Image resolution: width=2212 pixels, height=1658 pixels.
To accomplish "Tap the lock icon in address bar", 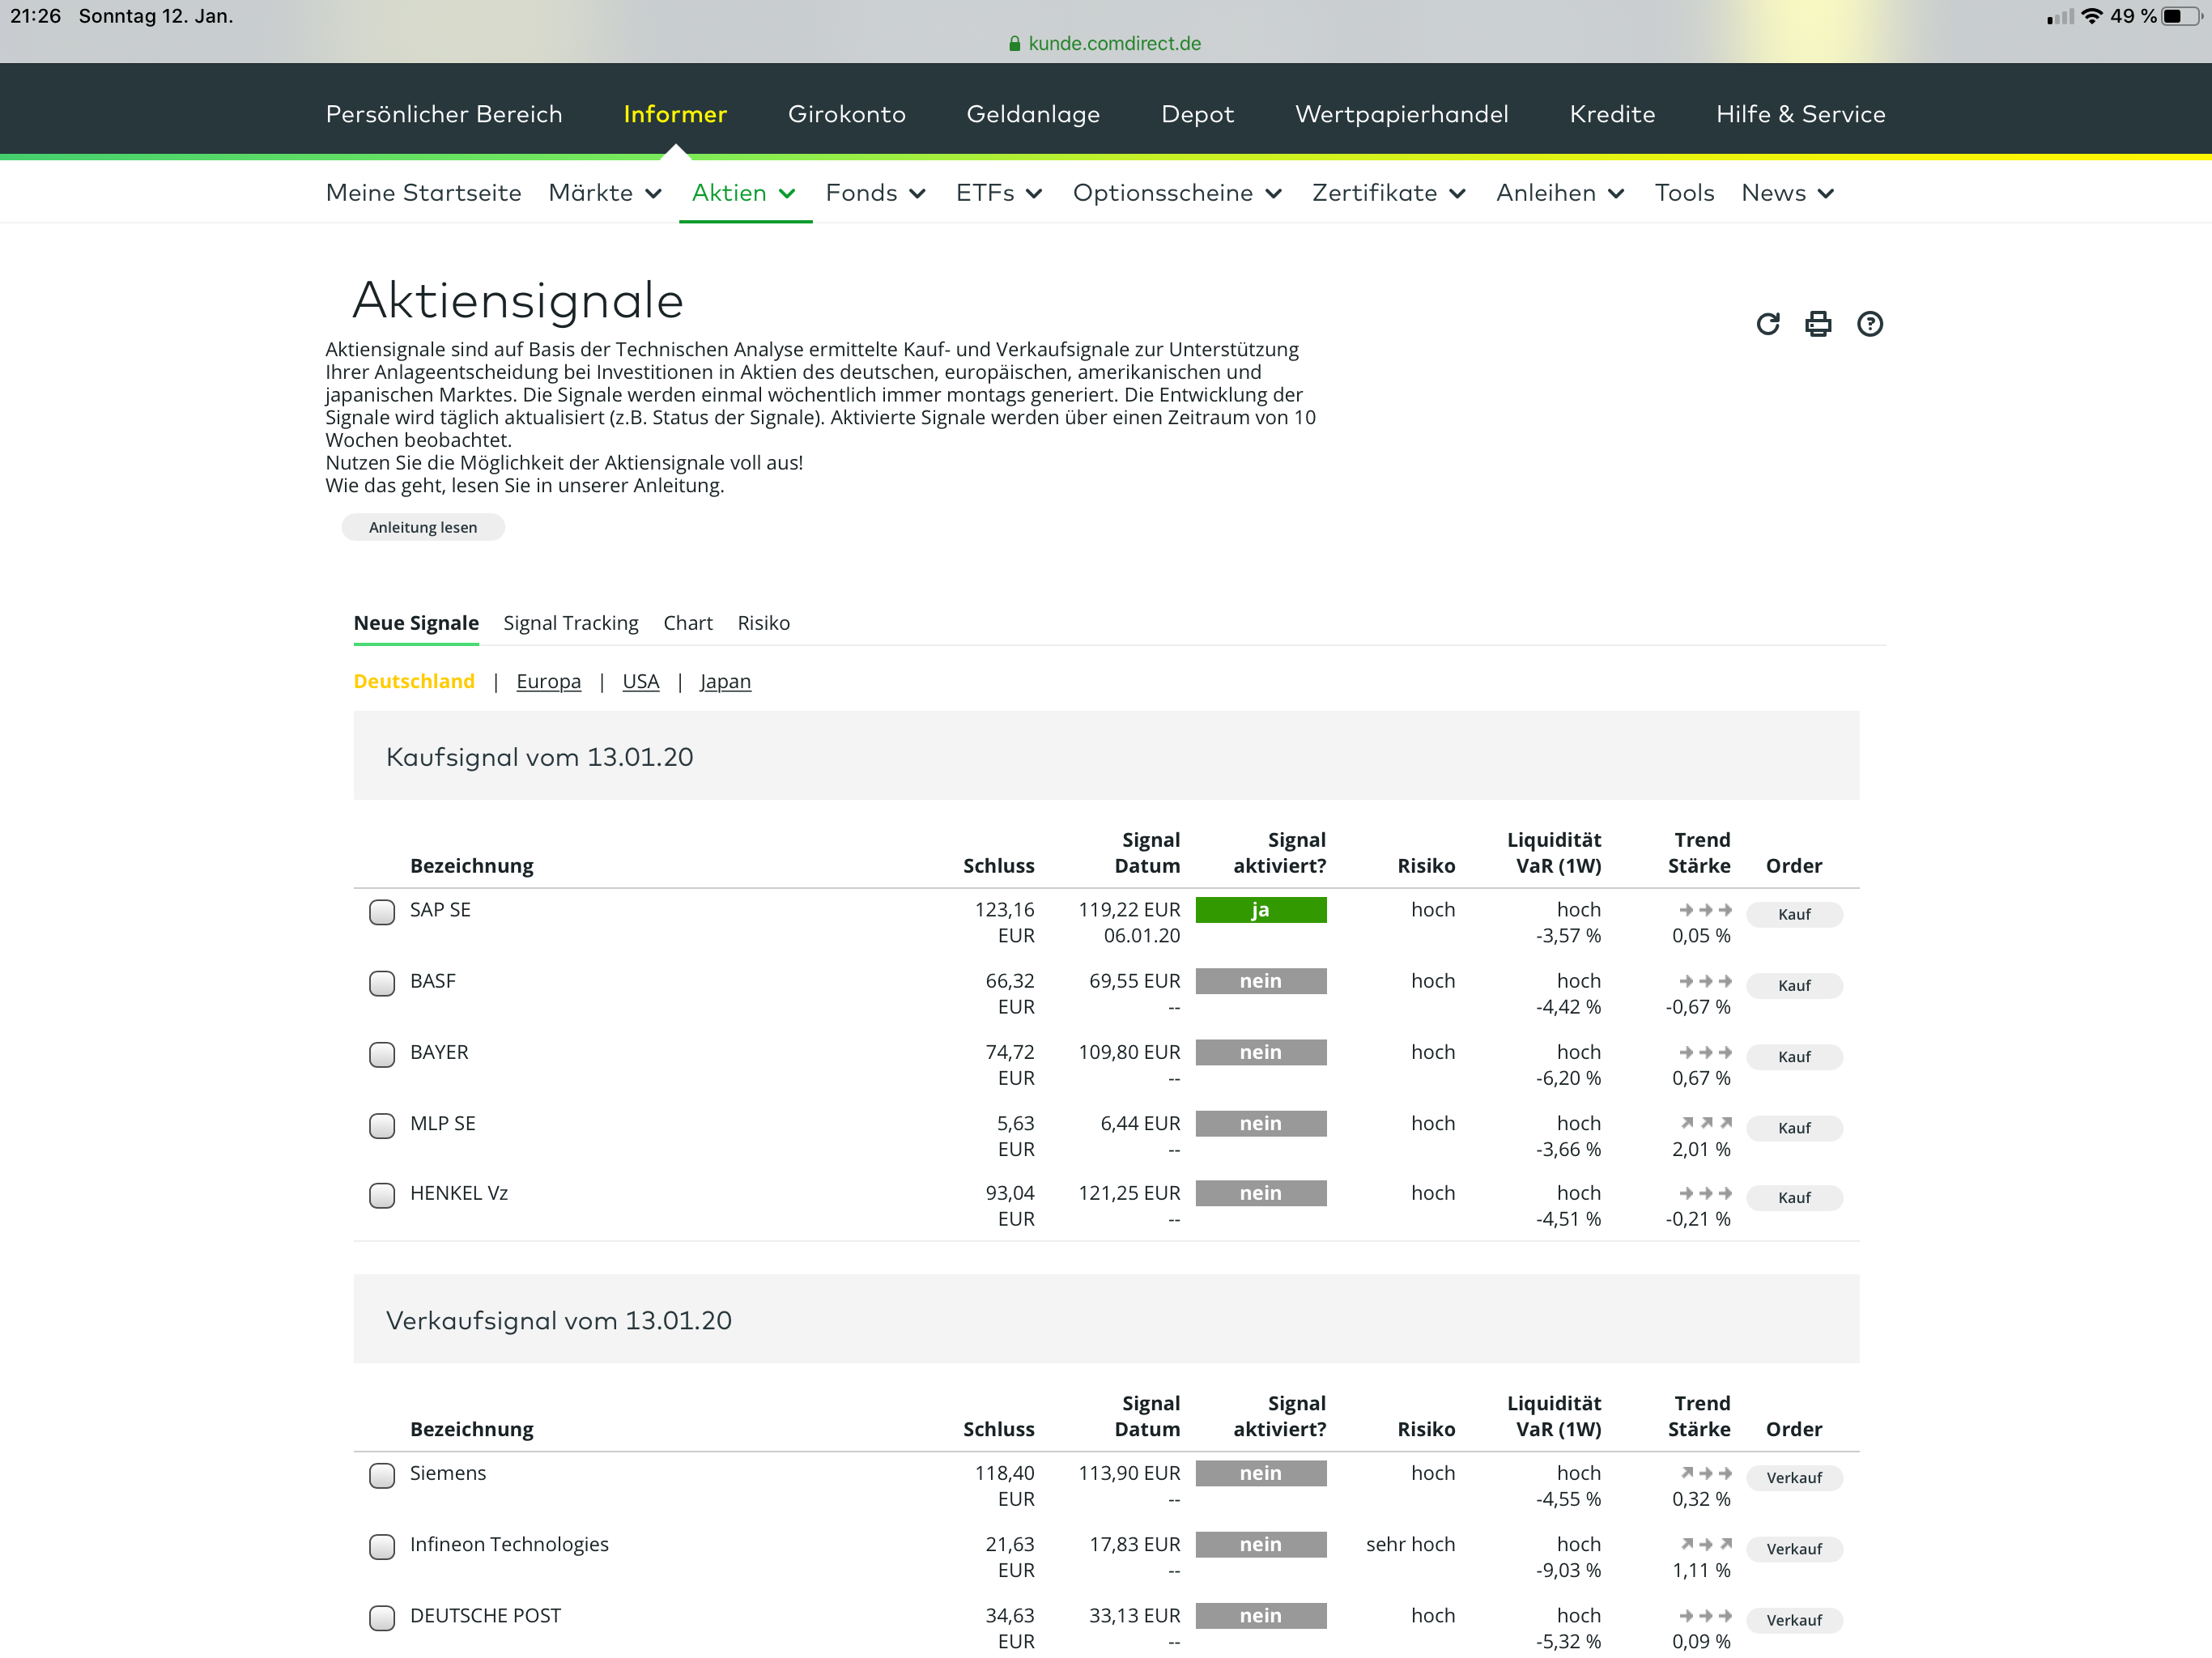I will pos(1015,44).
